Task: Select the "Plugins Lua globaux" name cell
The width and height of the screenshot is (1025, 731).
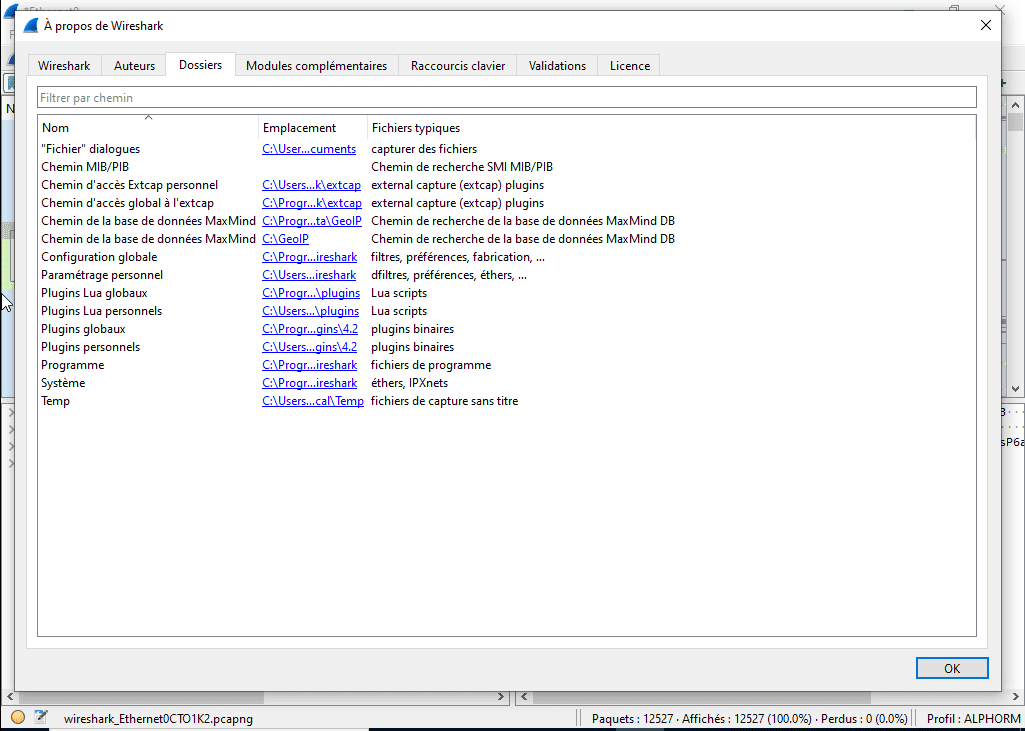Action: point(94,293)
